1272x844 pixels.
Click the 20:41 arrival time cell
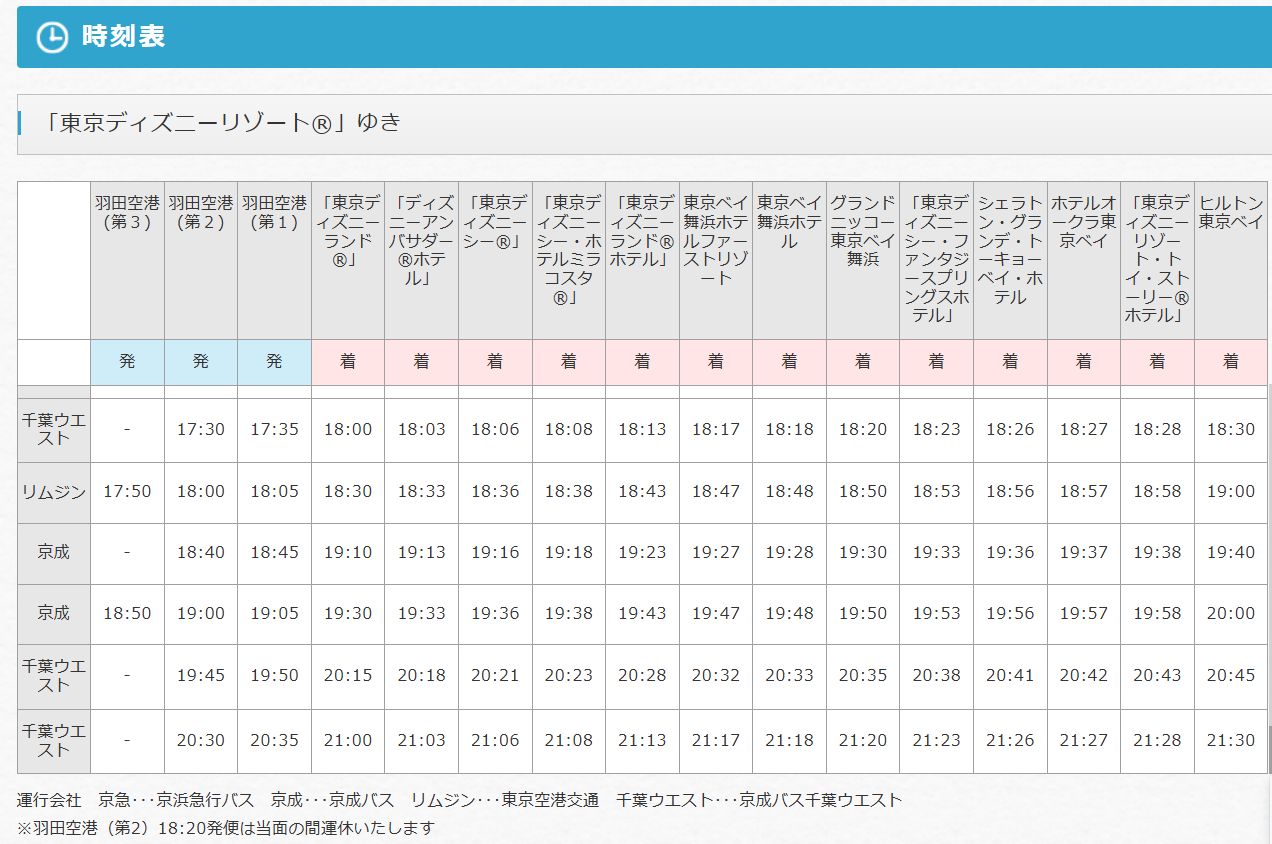pyautogui.click(x=1010, y=676)
